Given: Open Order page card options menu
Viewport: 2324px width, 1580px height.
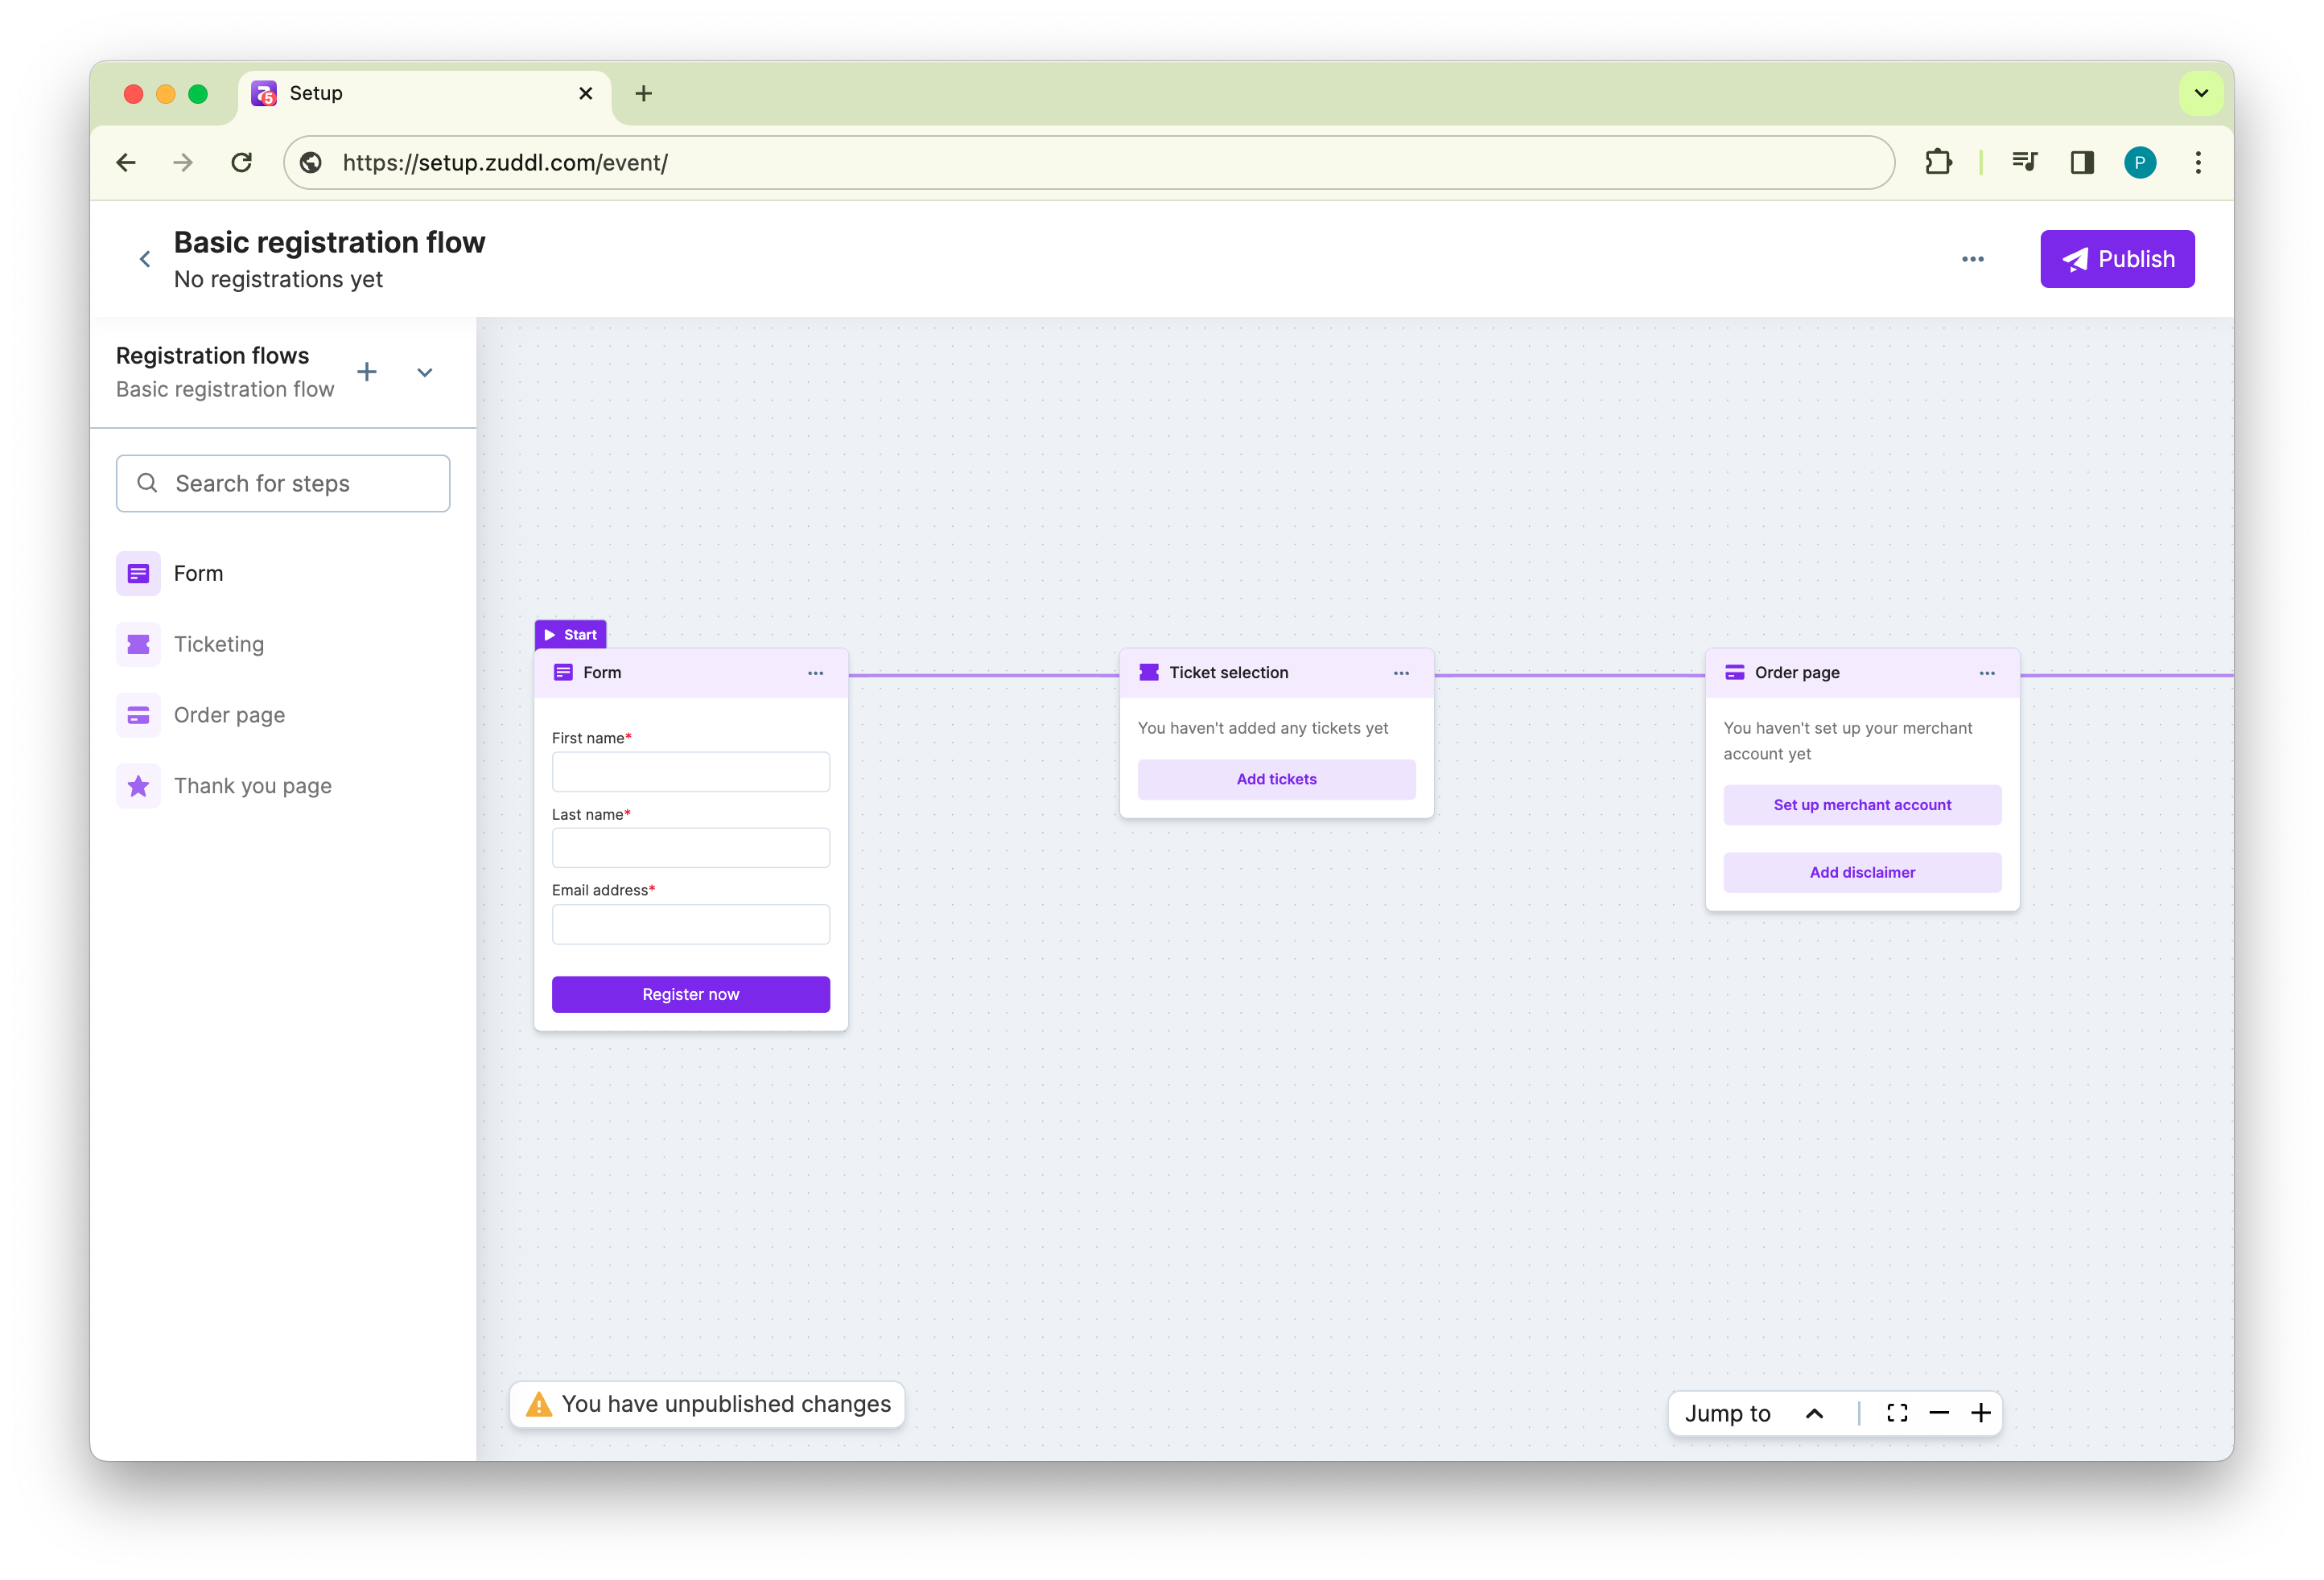Looking at the screenshot, I should [1986, 673].
